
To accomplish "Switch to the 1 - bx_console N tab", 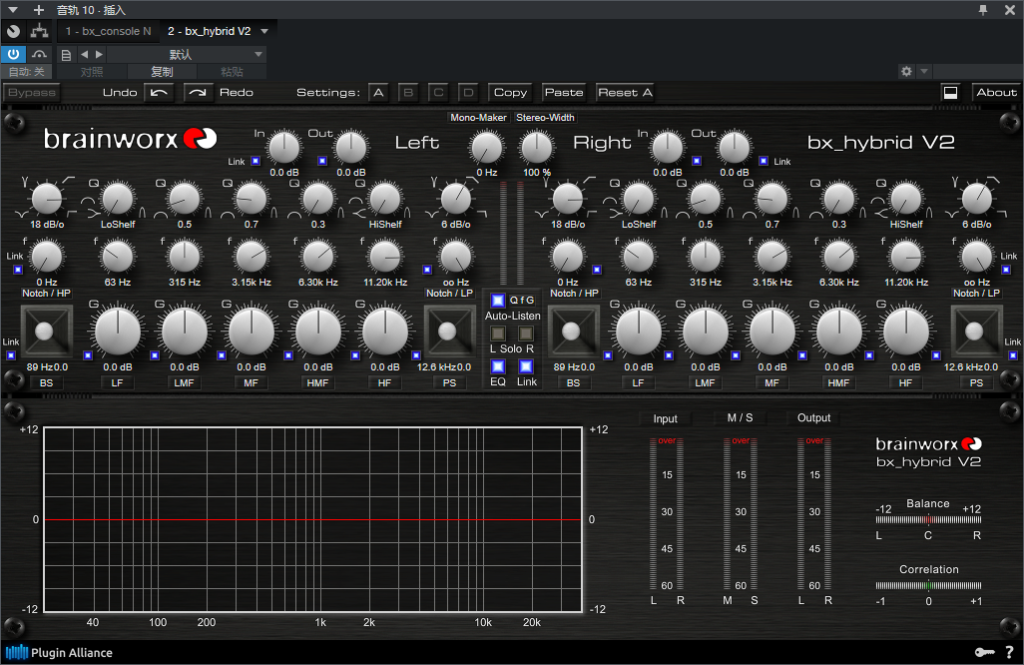I will tap(108, 31).
